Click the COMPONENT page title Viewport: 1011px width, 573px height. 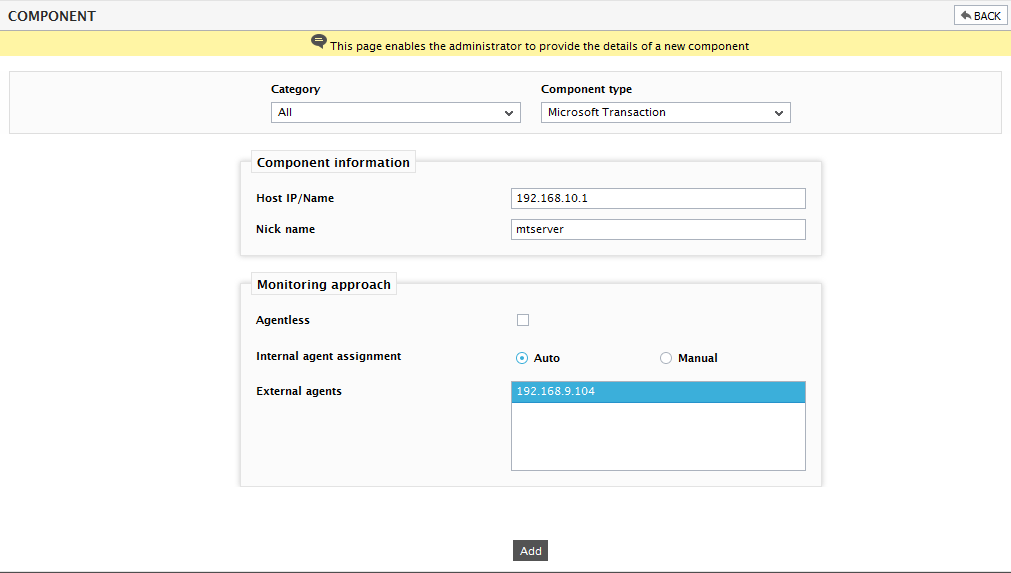coord(52,16)
